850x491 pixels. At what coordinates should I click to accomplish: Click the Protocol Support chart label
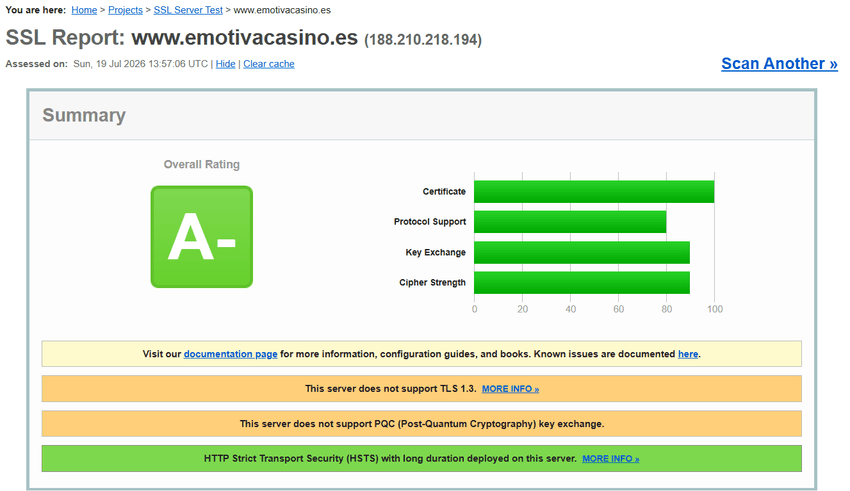point(430,222)
